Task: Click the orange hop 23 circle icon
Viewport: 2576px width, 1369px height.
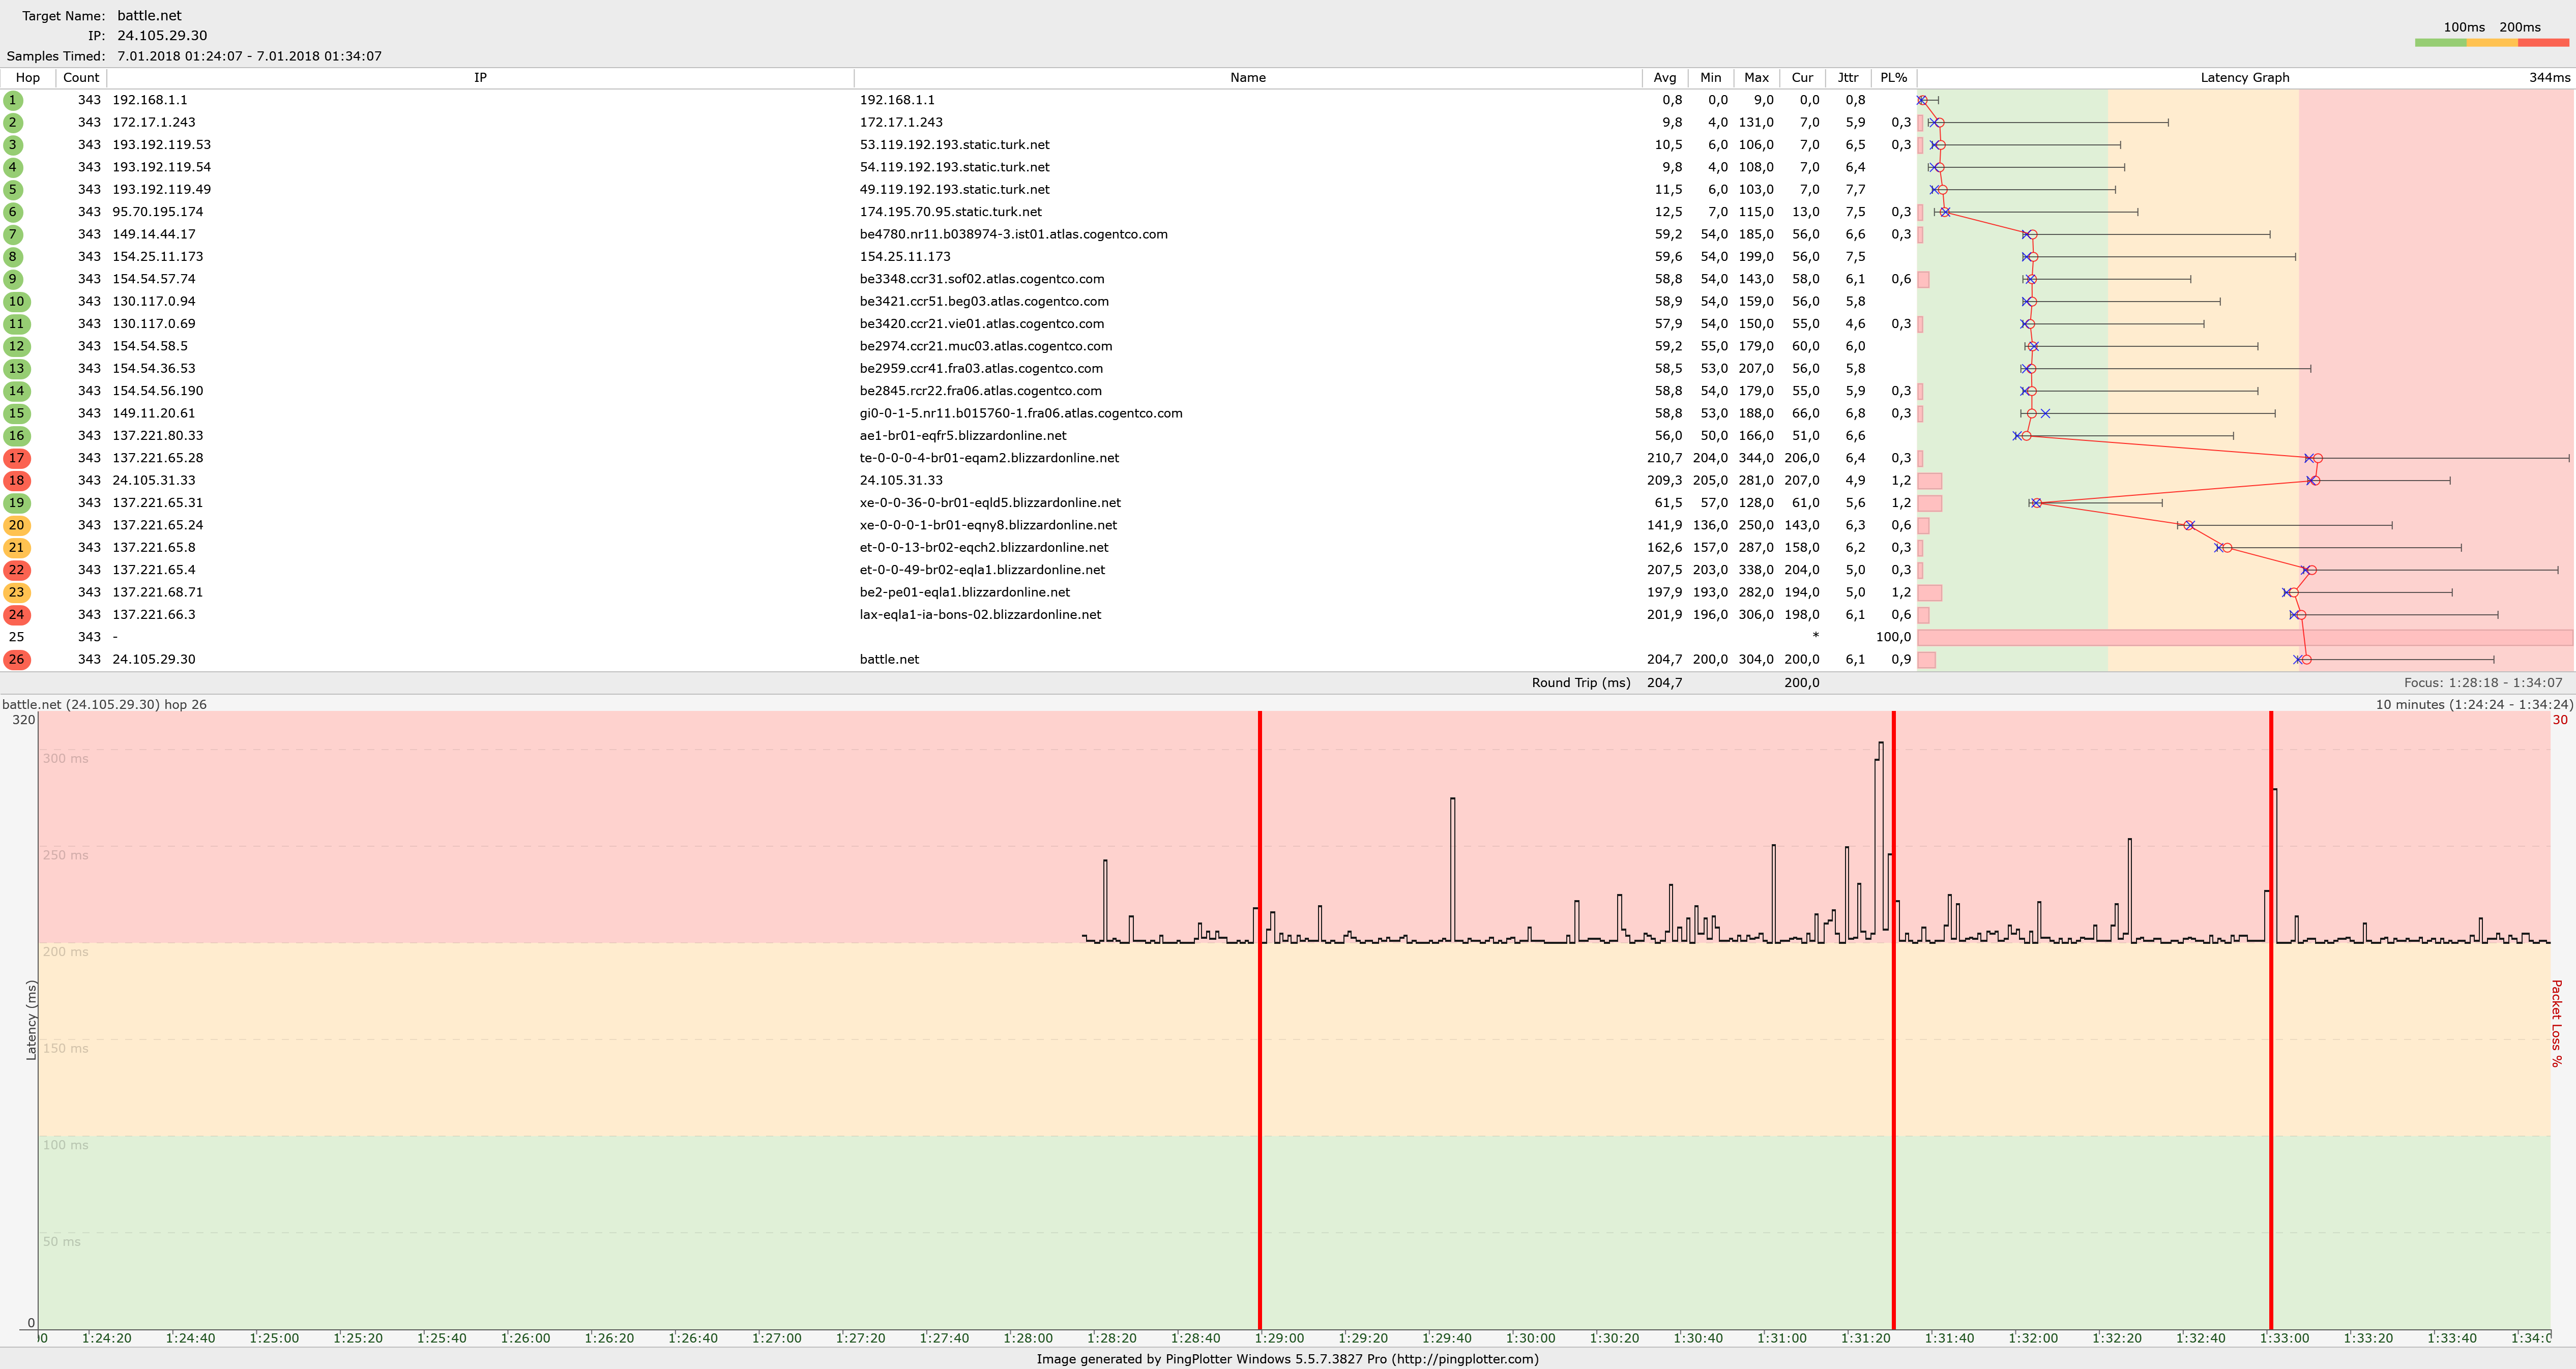Action: (16, 592)
